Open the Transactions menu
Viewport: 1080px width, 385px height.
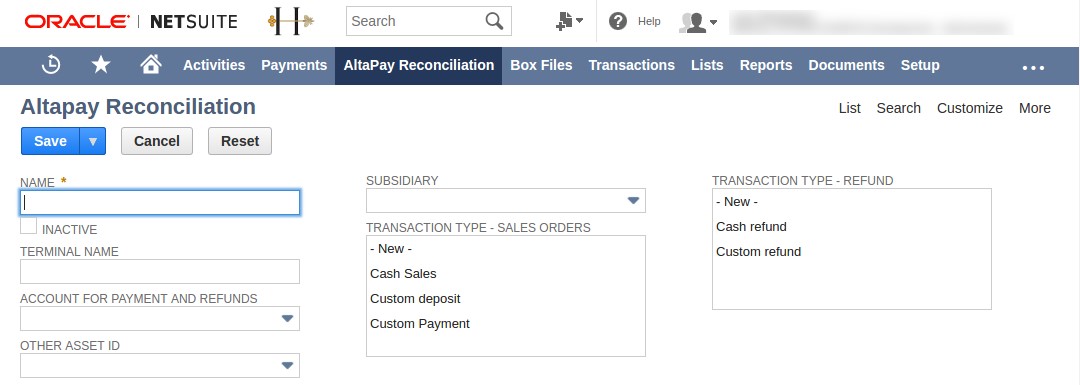(x=632, y=65)
